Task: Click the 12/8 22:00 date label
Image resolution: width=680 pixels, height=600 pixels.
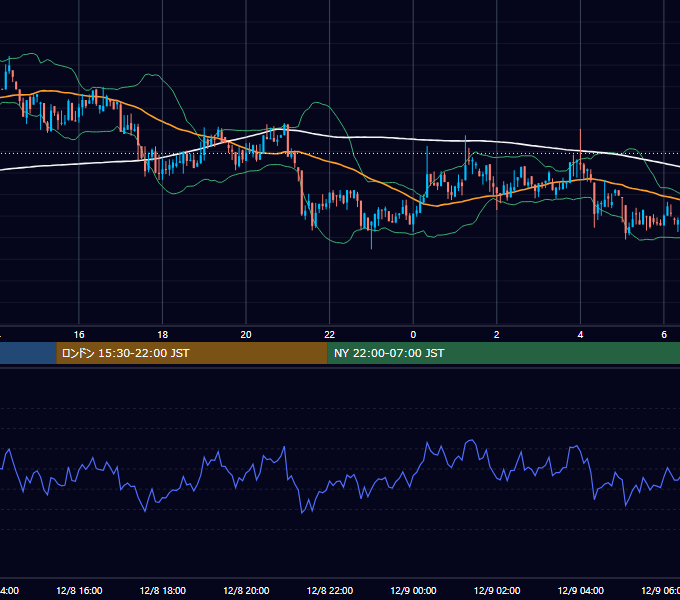Action: pyautogui.click(x=330, y=590)
